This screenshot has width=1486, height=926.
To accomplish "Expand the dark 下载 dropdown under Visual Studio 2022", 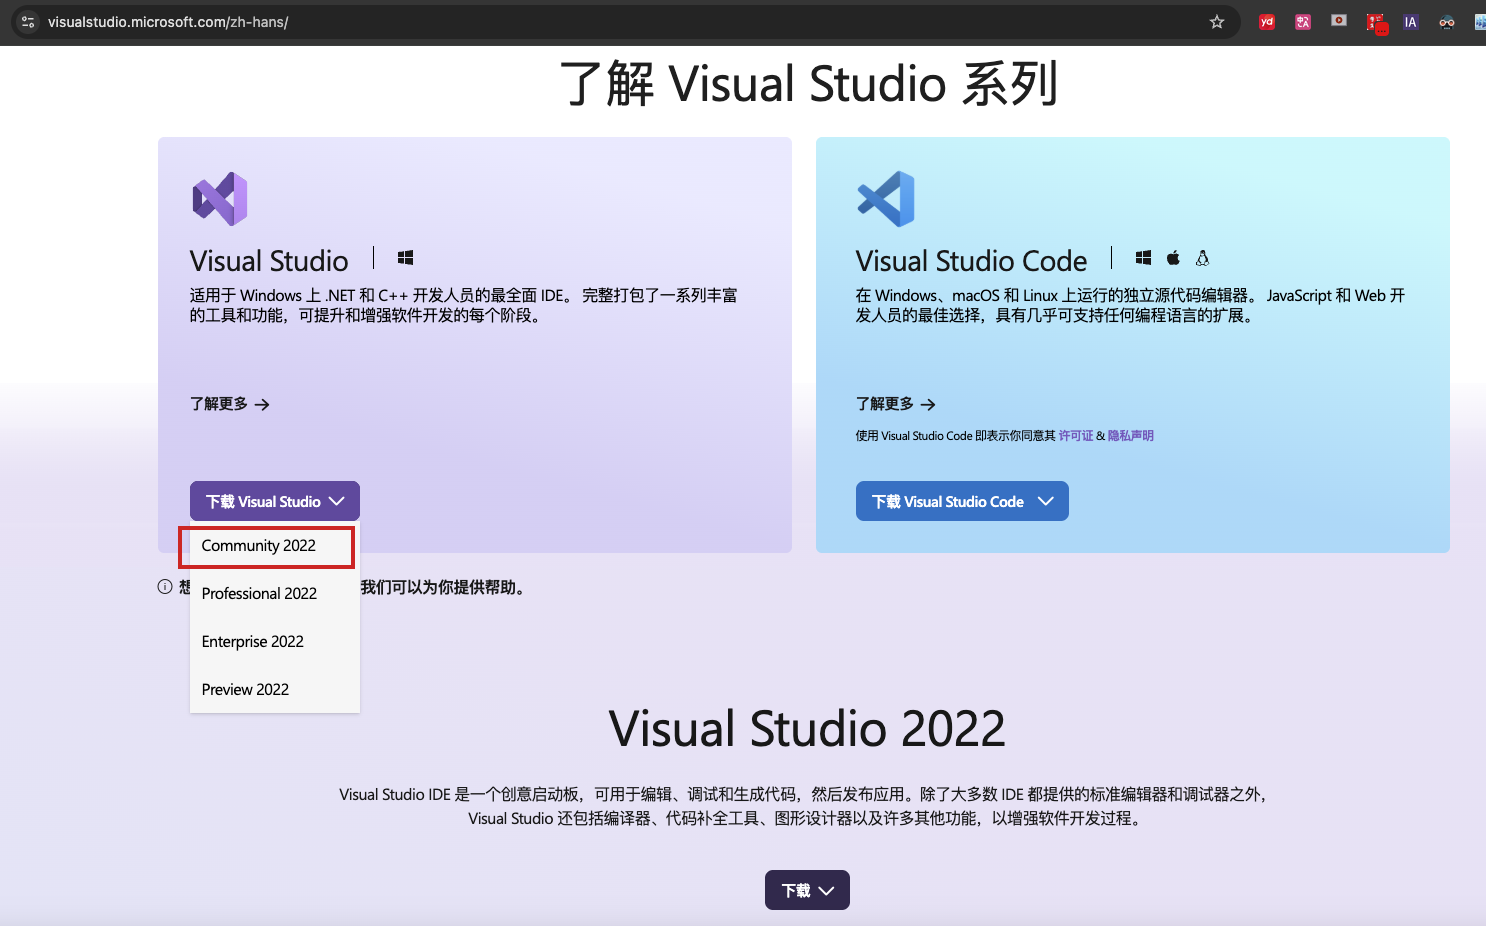I will (x=807, y=890).
